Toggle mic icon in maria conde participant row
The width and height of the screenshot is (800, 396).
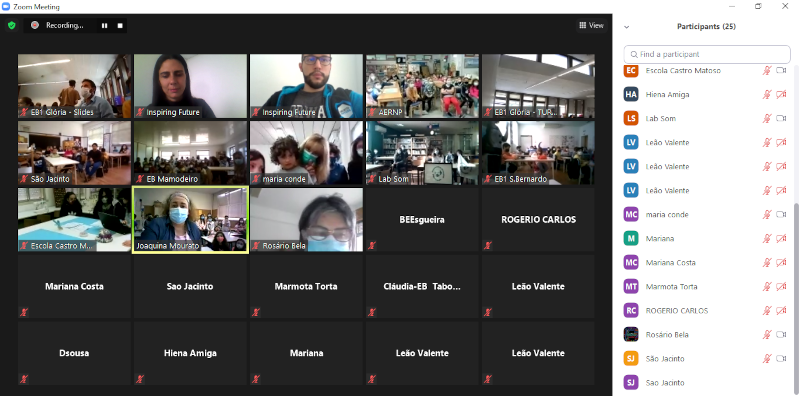(x=767, y=214)
